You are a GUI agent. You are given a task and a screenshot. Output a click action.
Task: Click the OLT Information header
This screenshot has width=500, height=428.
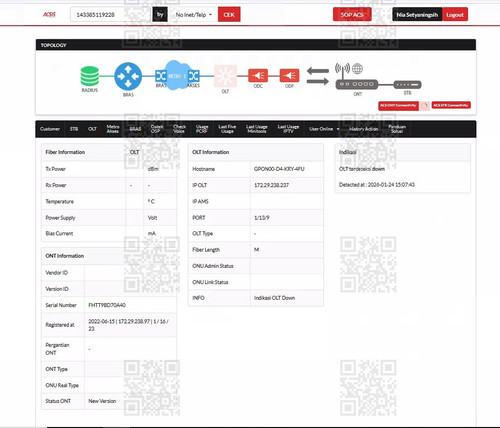click(211, 152)
